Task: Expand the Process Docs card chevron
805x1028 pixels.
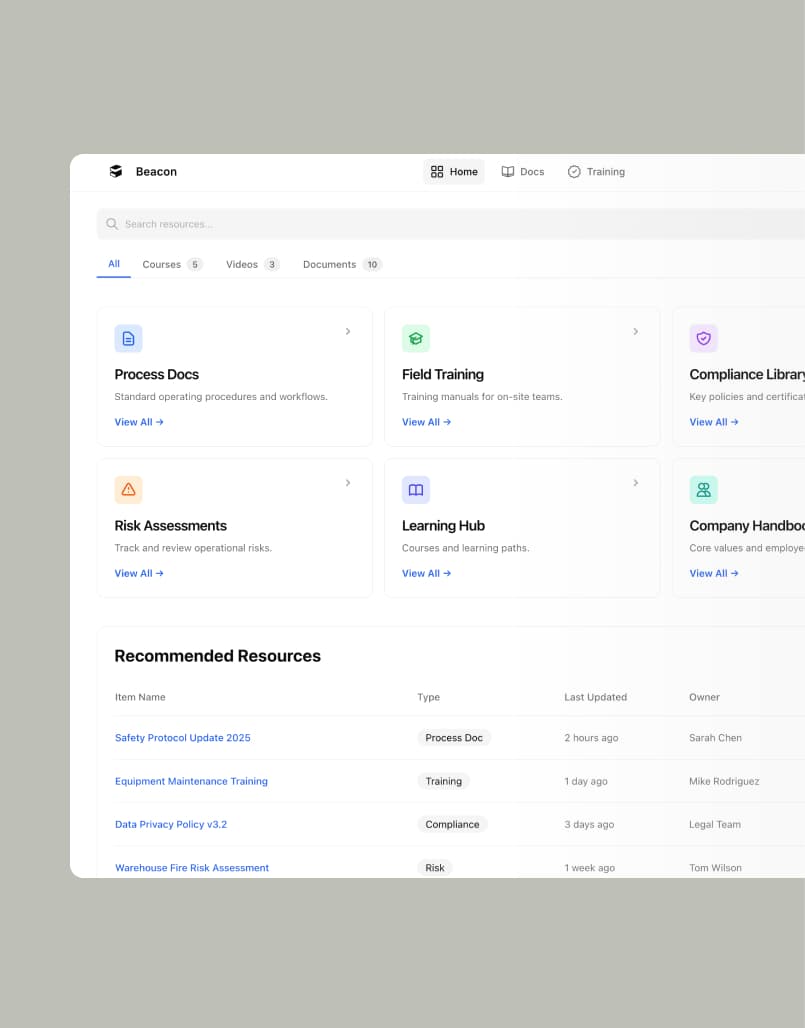Action: coord(348,332)
